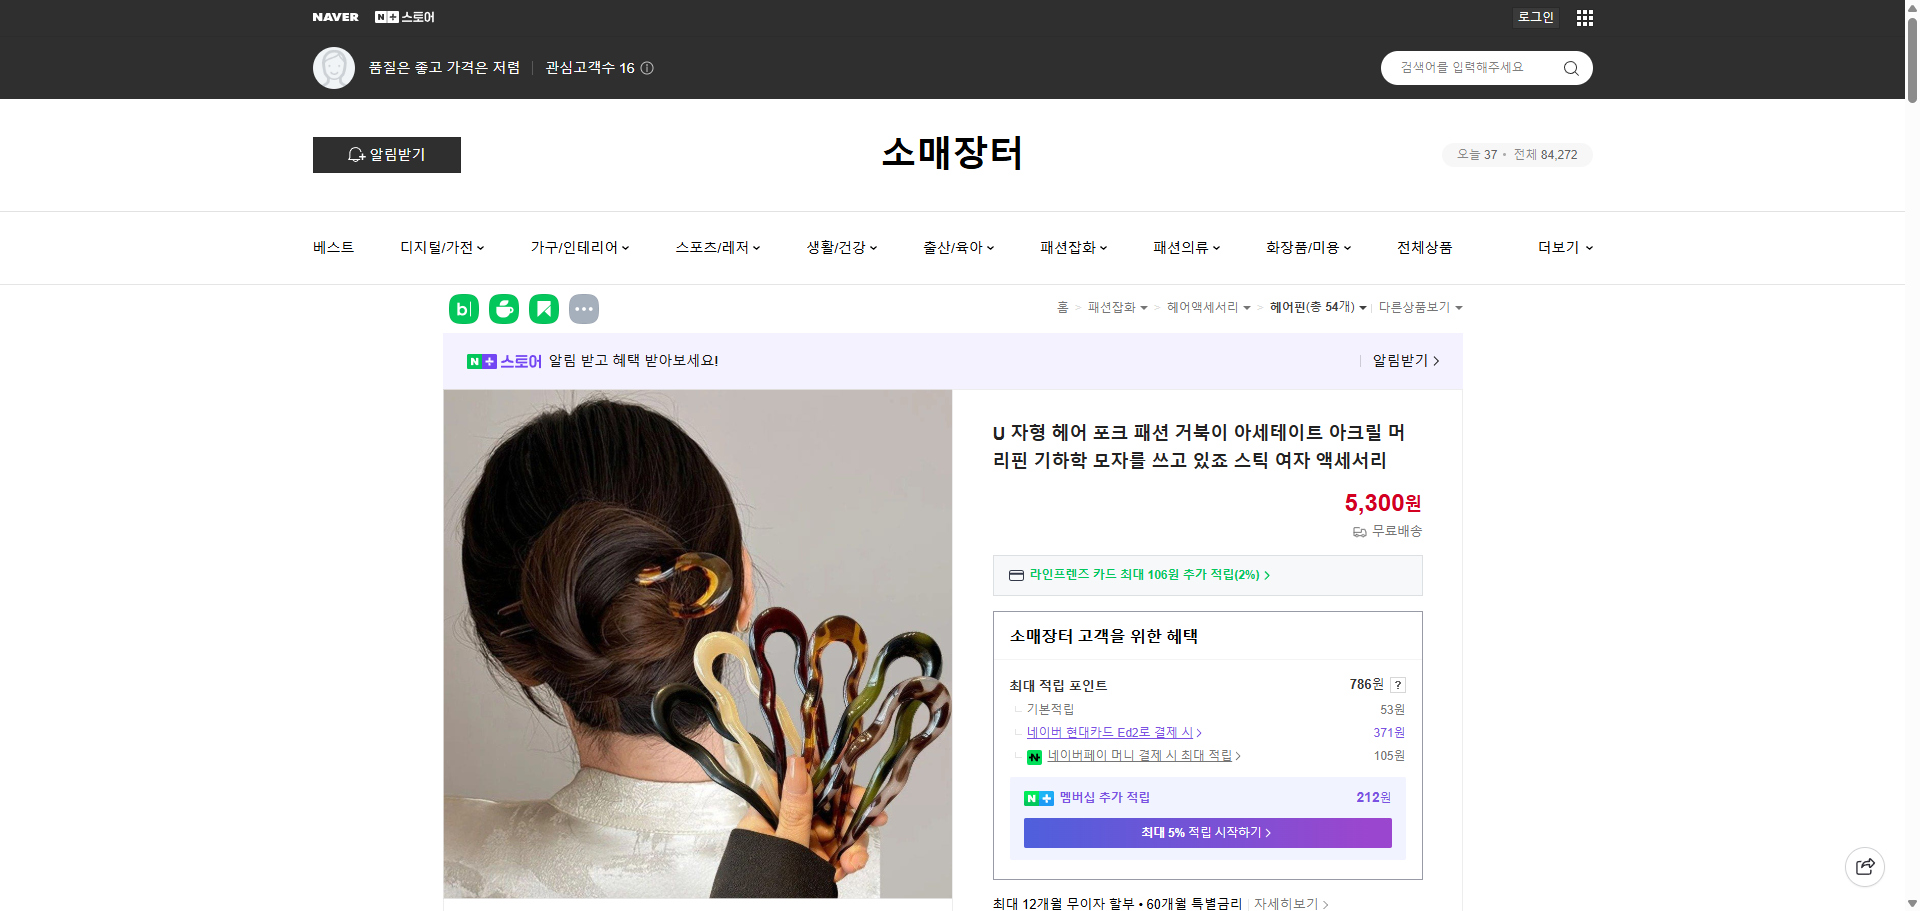1920x911 pixels.
Task: Click the floating share icon bottom right
Action: click(1865, 866)
